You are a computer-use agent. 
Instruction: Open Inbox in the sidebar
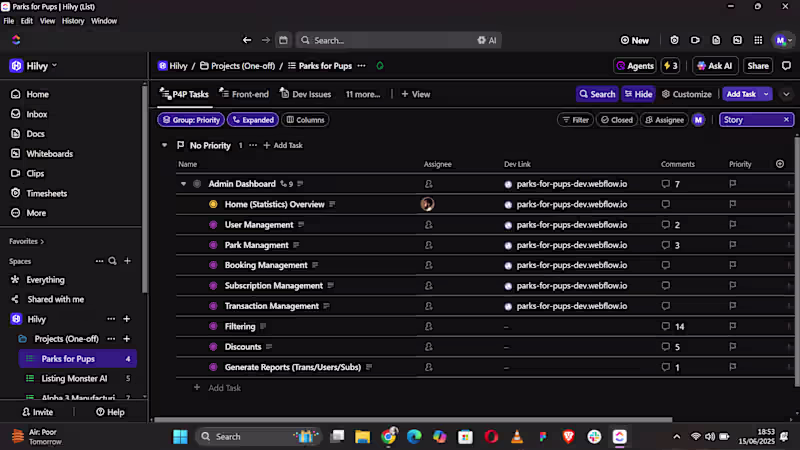point(37,114)
